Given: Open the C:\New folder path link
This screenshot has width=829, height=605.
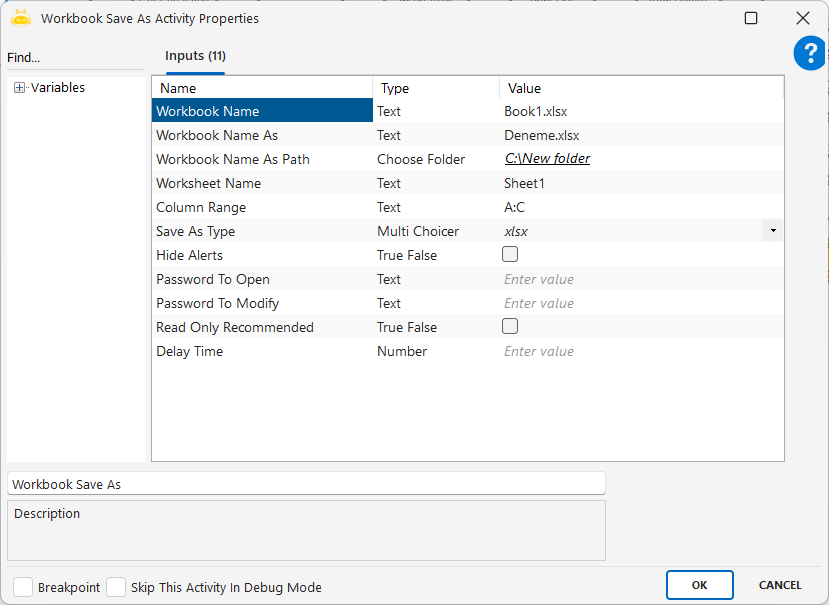Looking at the screenshot, I should point(547,159).
